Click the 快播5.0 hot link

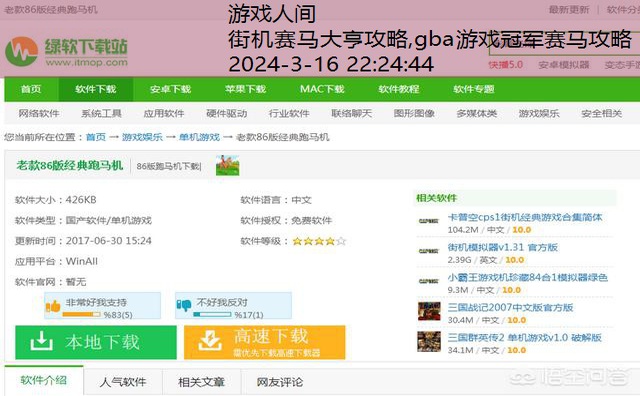[506, 65]
